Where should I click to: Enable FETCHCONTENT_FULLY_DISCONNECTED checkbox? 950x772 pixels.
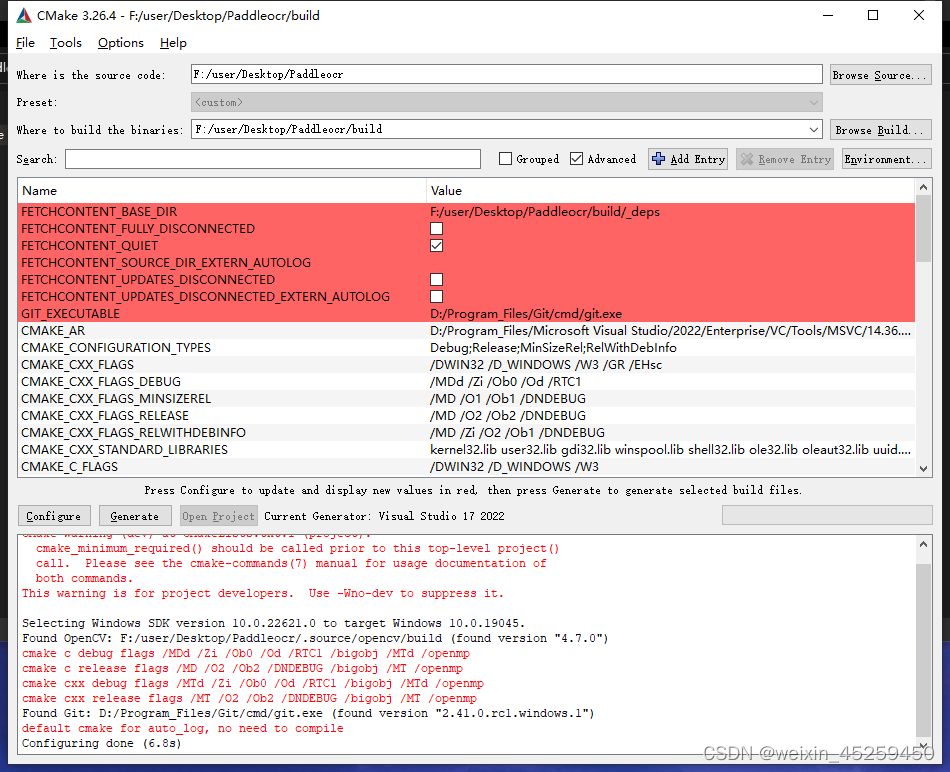436,228
